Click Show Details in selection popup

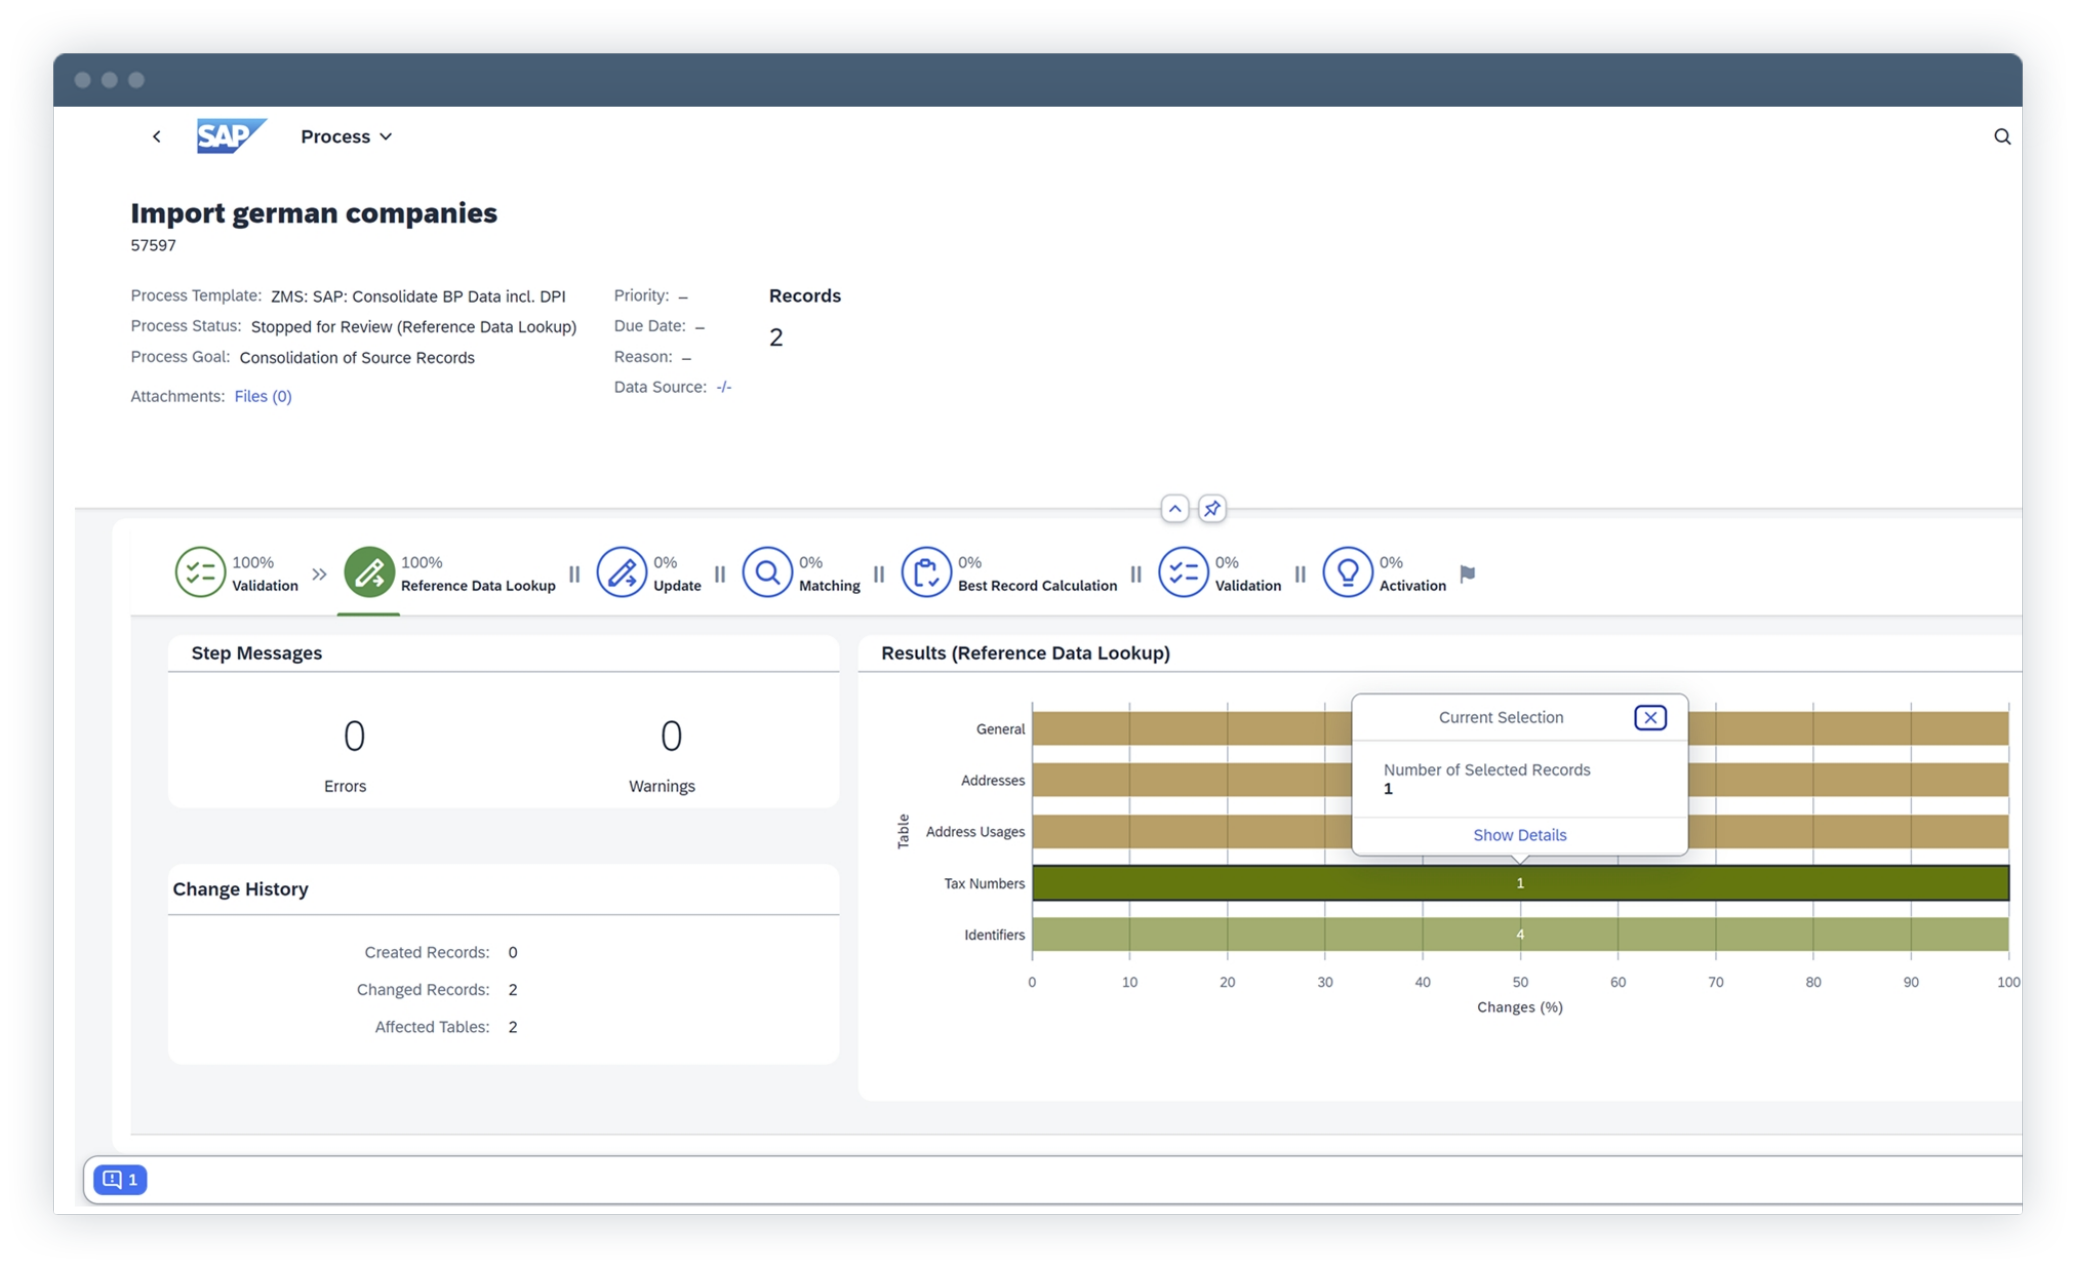coord(1519,835)
